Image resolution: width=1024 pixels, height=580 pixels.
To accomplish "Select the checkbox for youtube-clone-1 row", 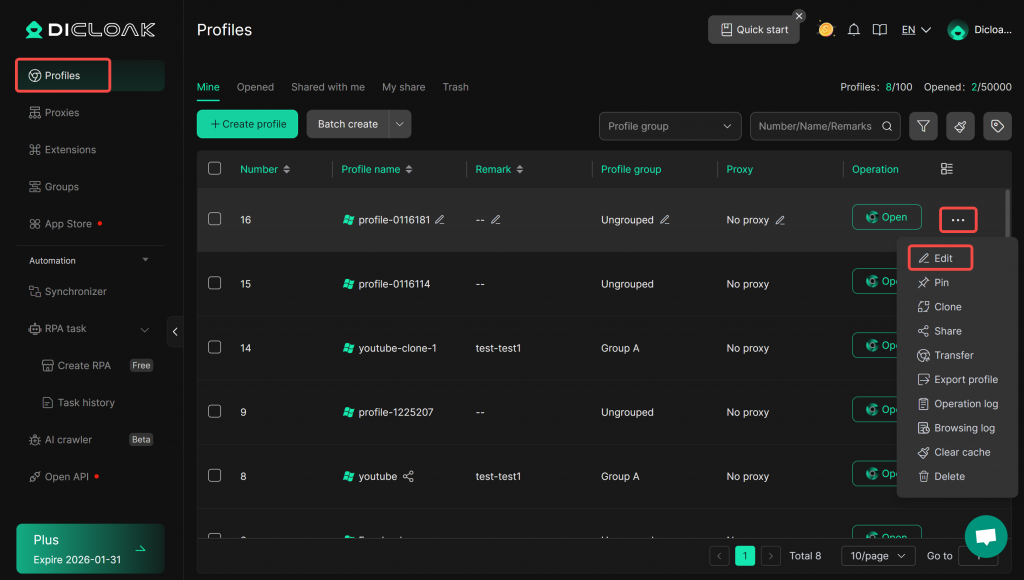I will 214,348.
